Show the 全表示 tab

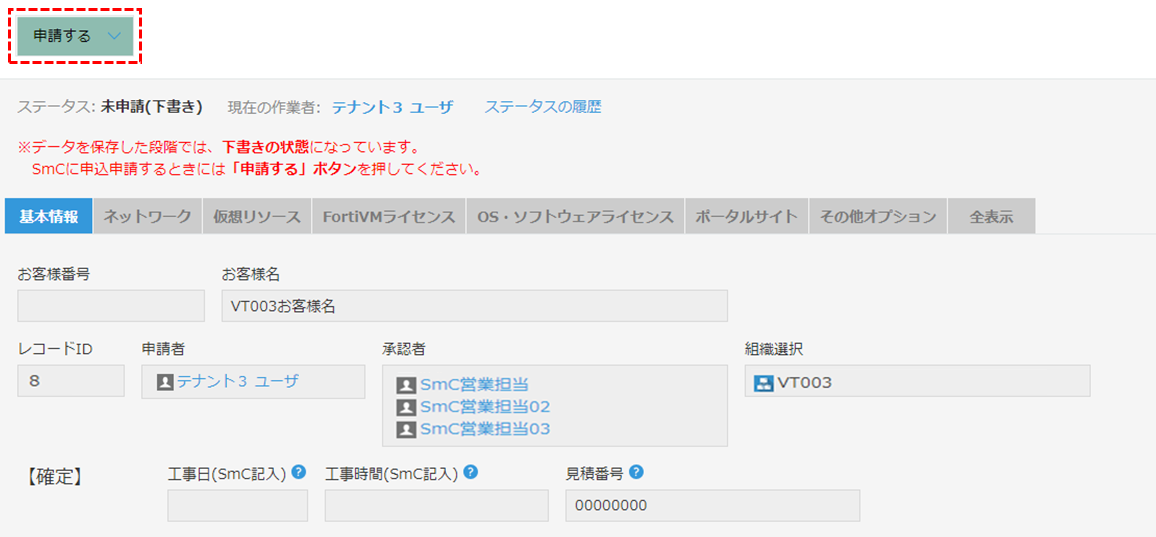[992, 216]
